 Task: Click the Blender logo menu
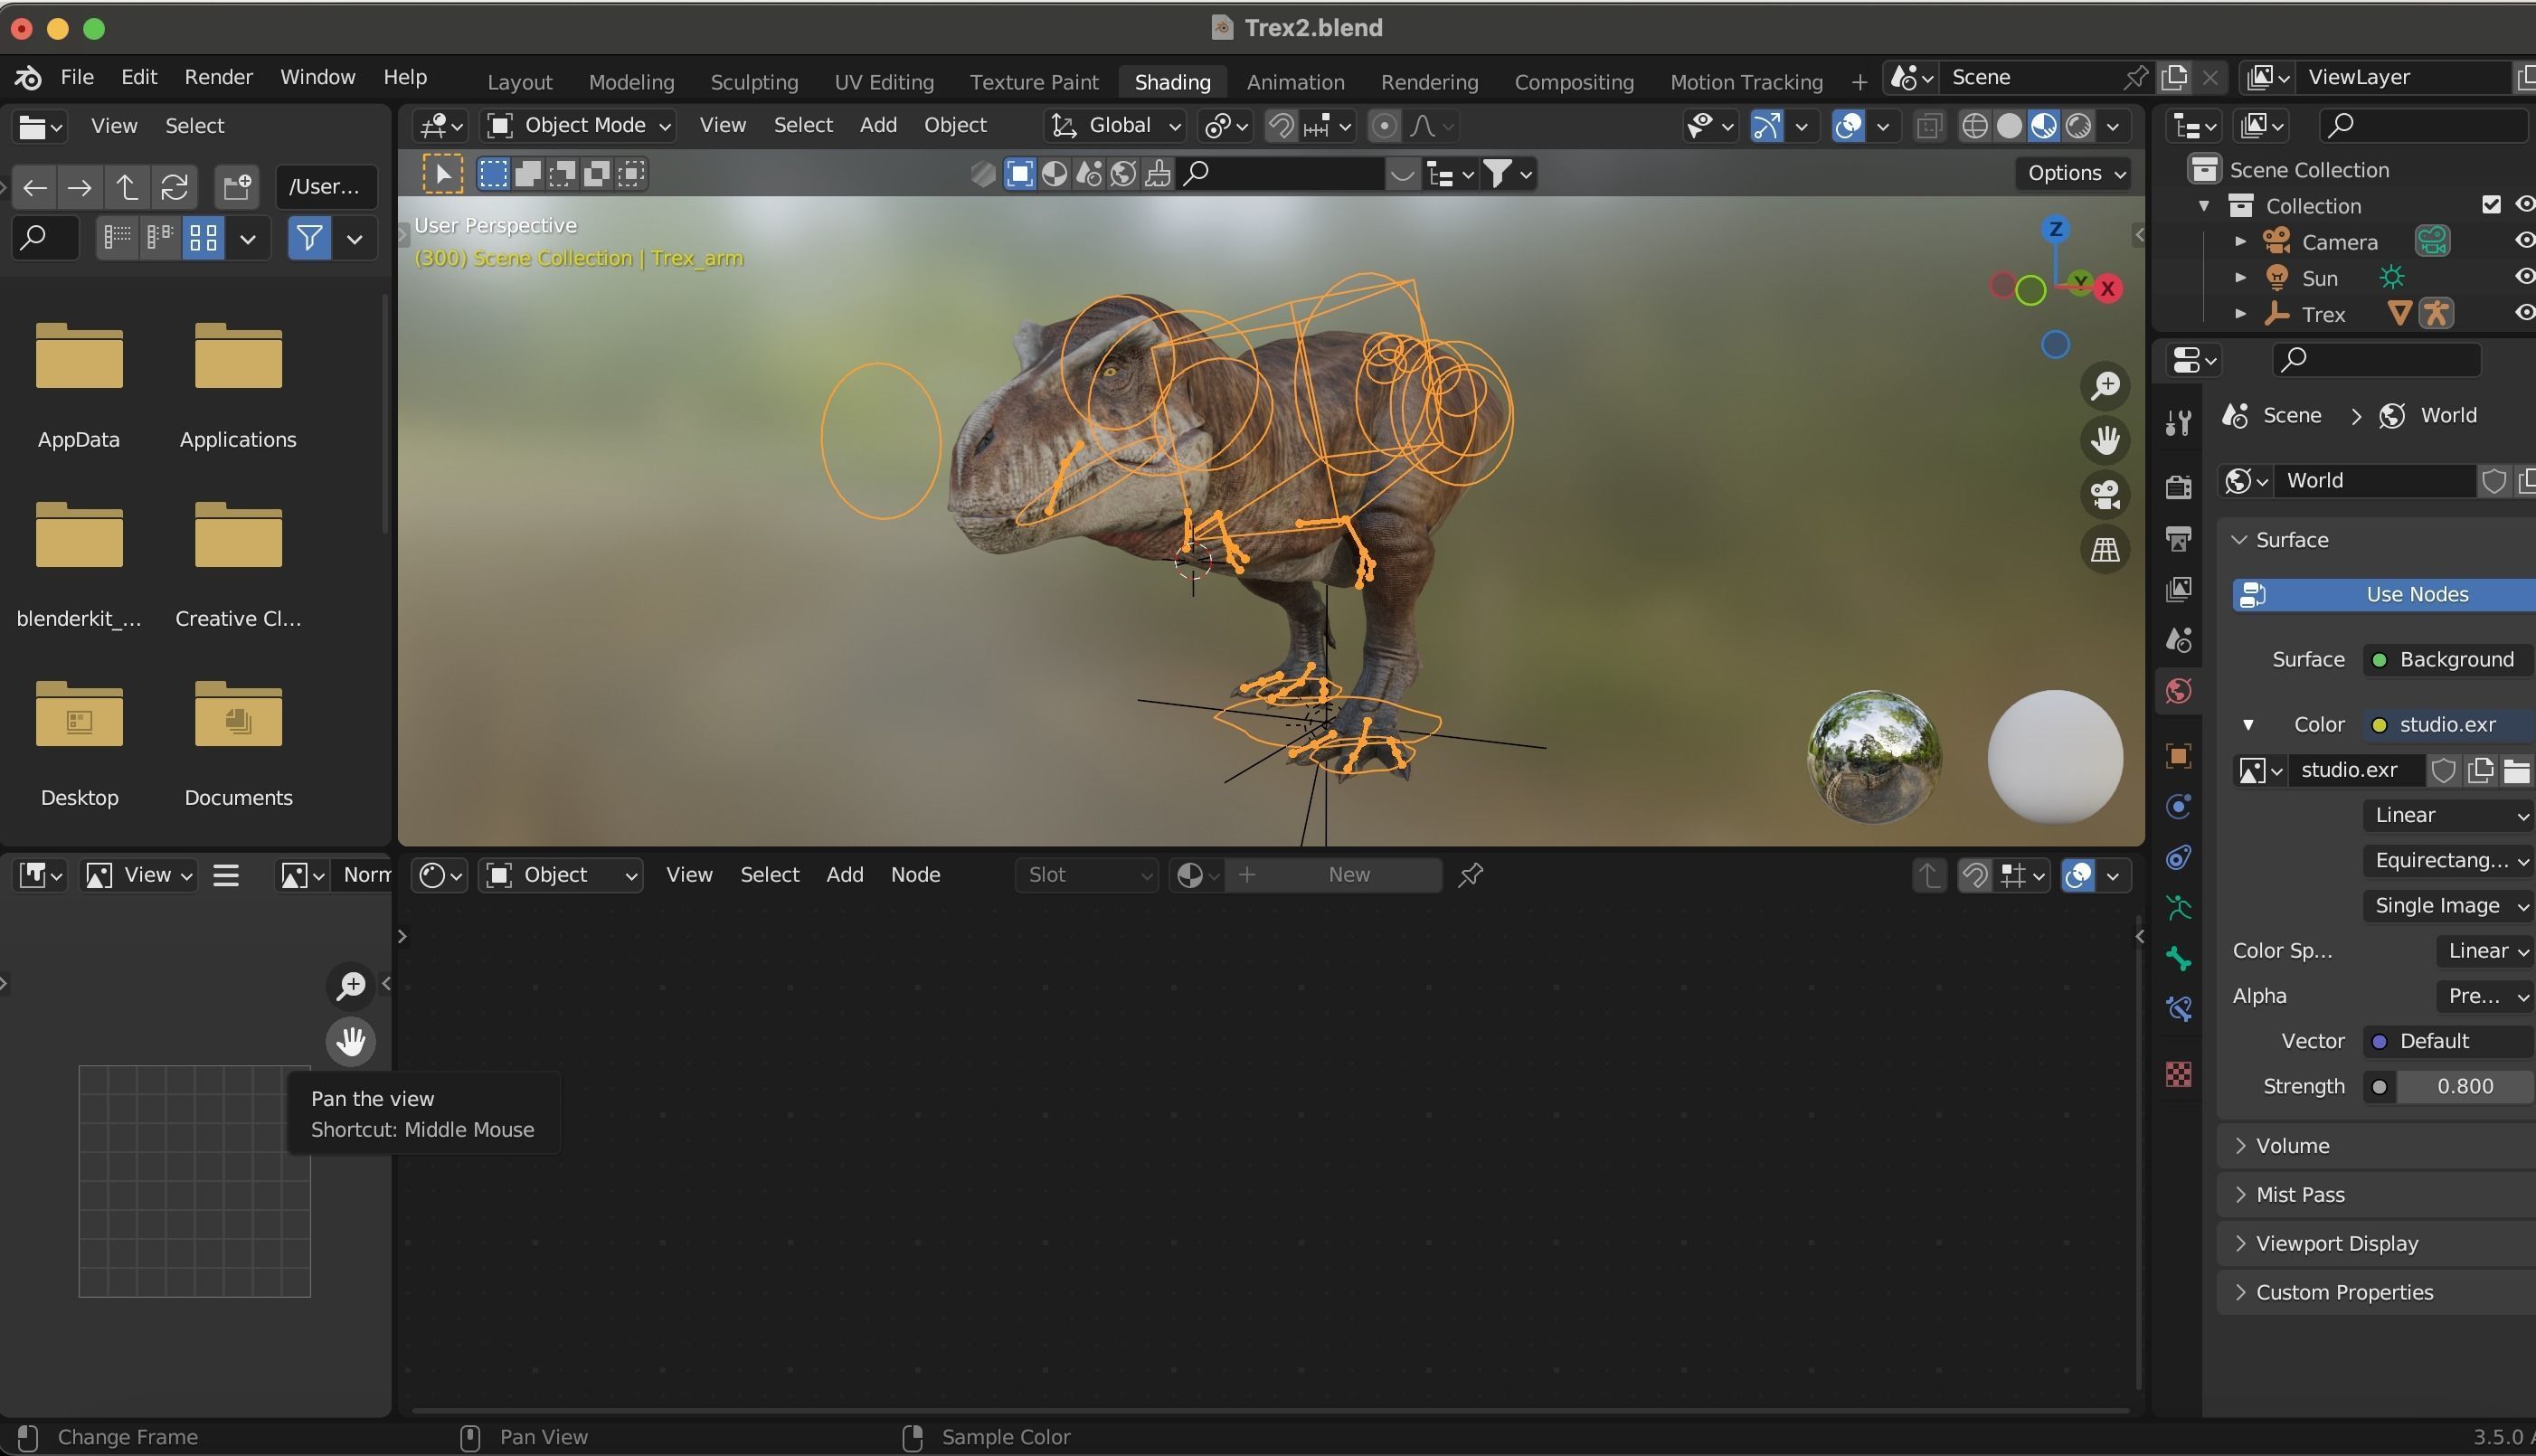point(28,77)
